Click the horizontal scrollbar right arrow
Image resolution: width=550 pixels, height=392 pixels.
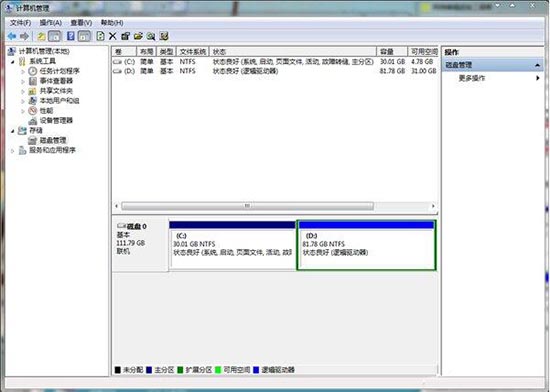[433, 206]
